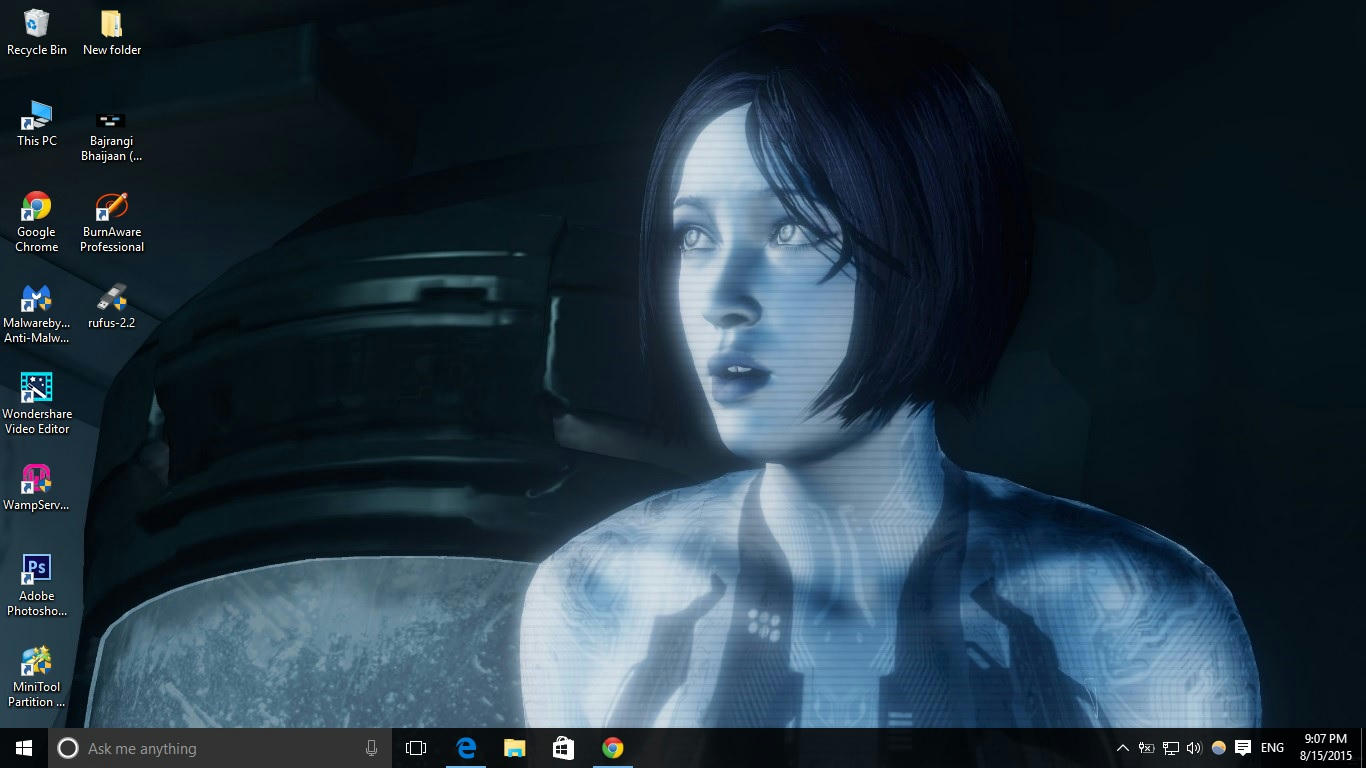Select the rufus-2.2 USB tool icon
Viewport: 1366px width, 768px height.
tap(112, 306)
